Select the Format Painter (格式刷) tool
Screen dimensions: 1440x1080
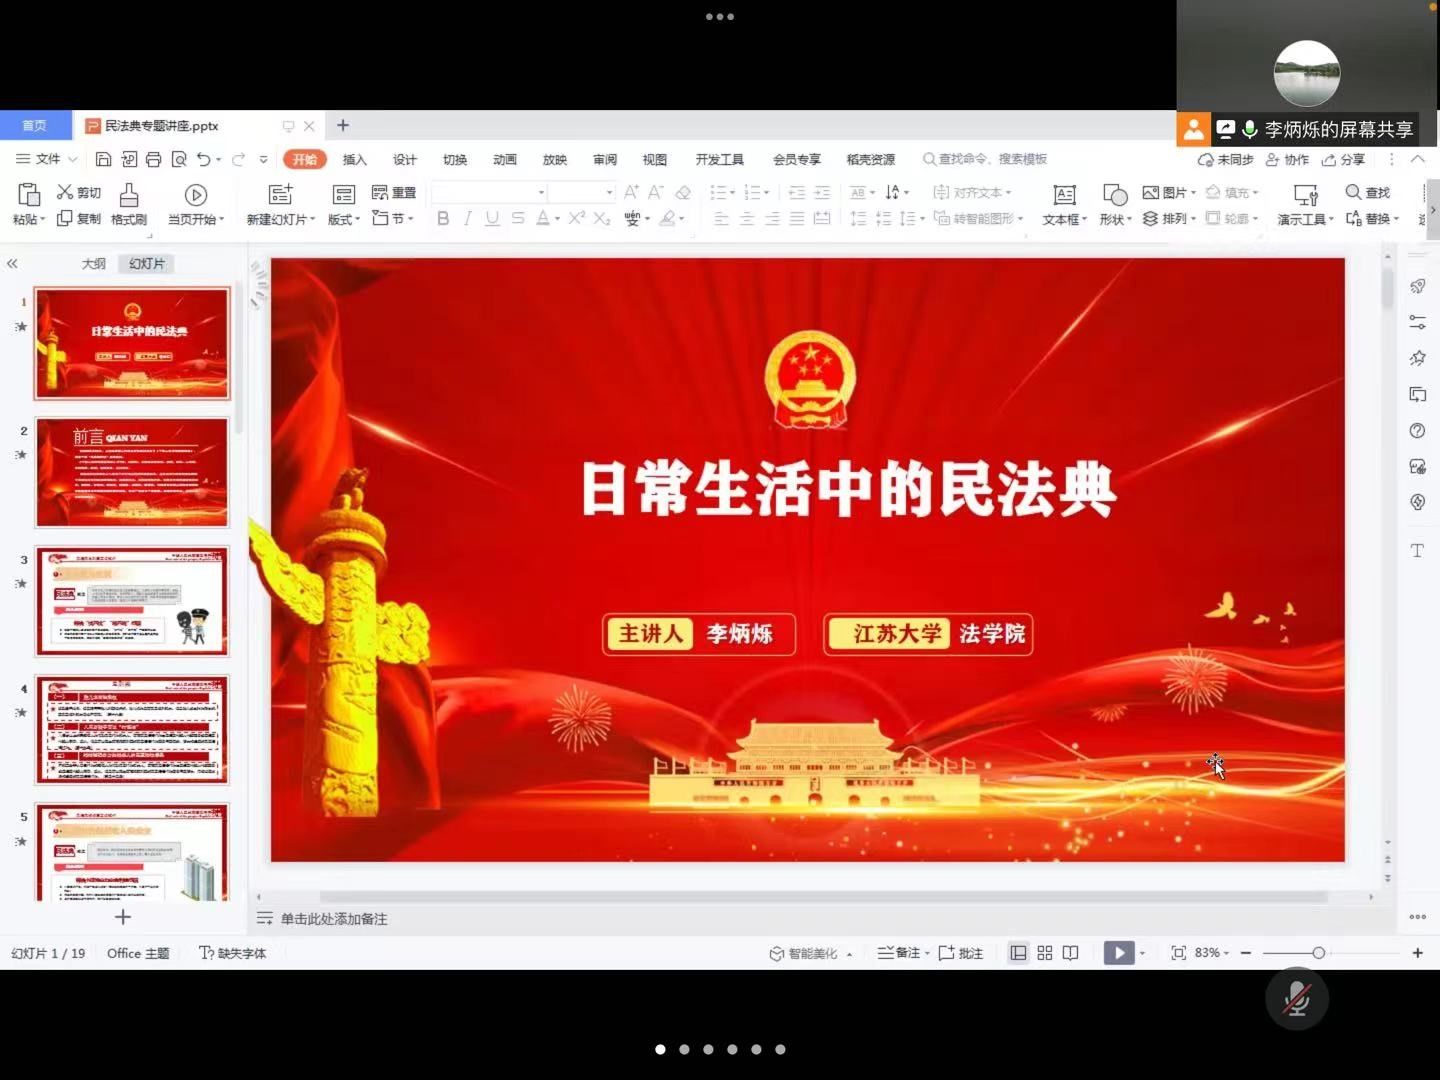129,203
